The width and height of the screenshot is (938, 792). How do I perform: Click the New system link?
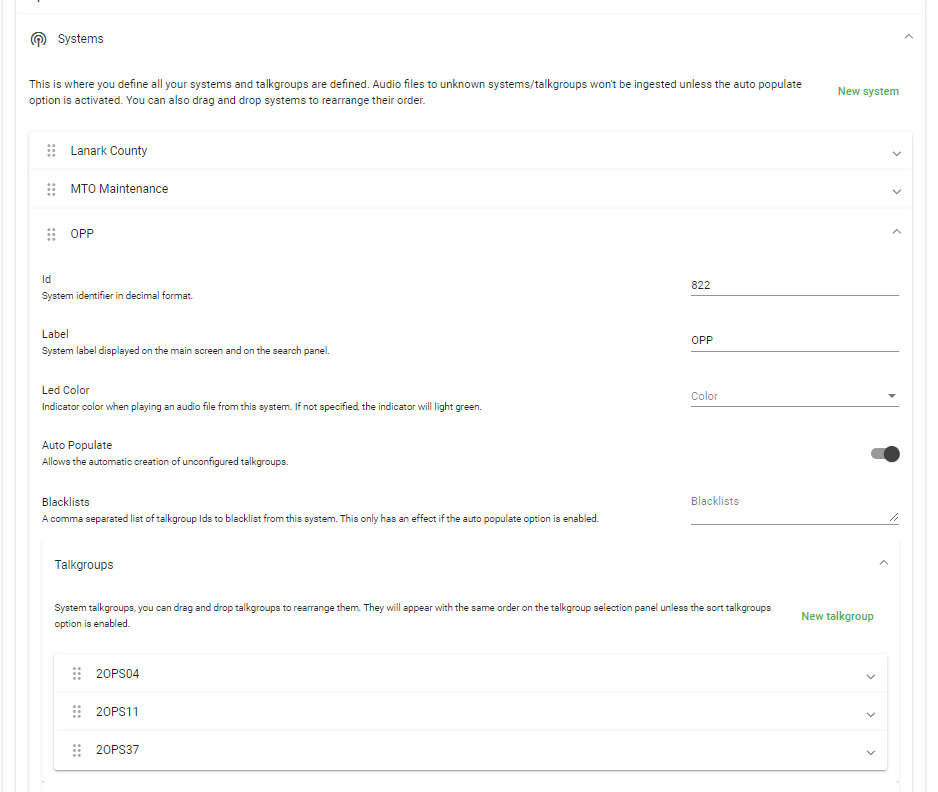(x=867, y=91)
